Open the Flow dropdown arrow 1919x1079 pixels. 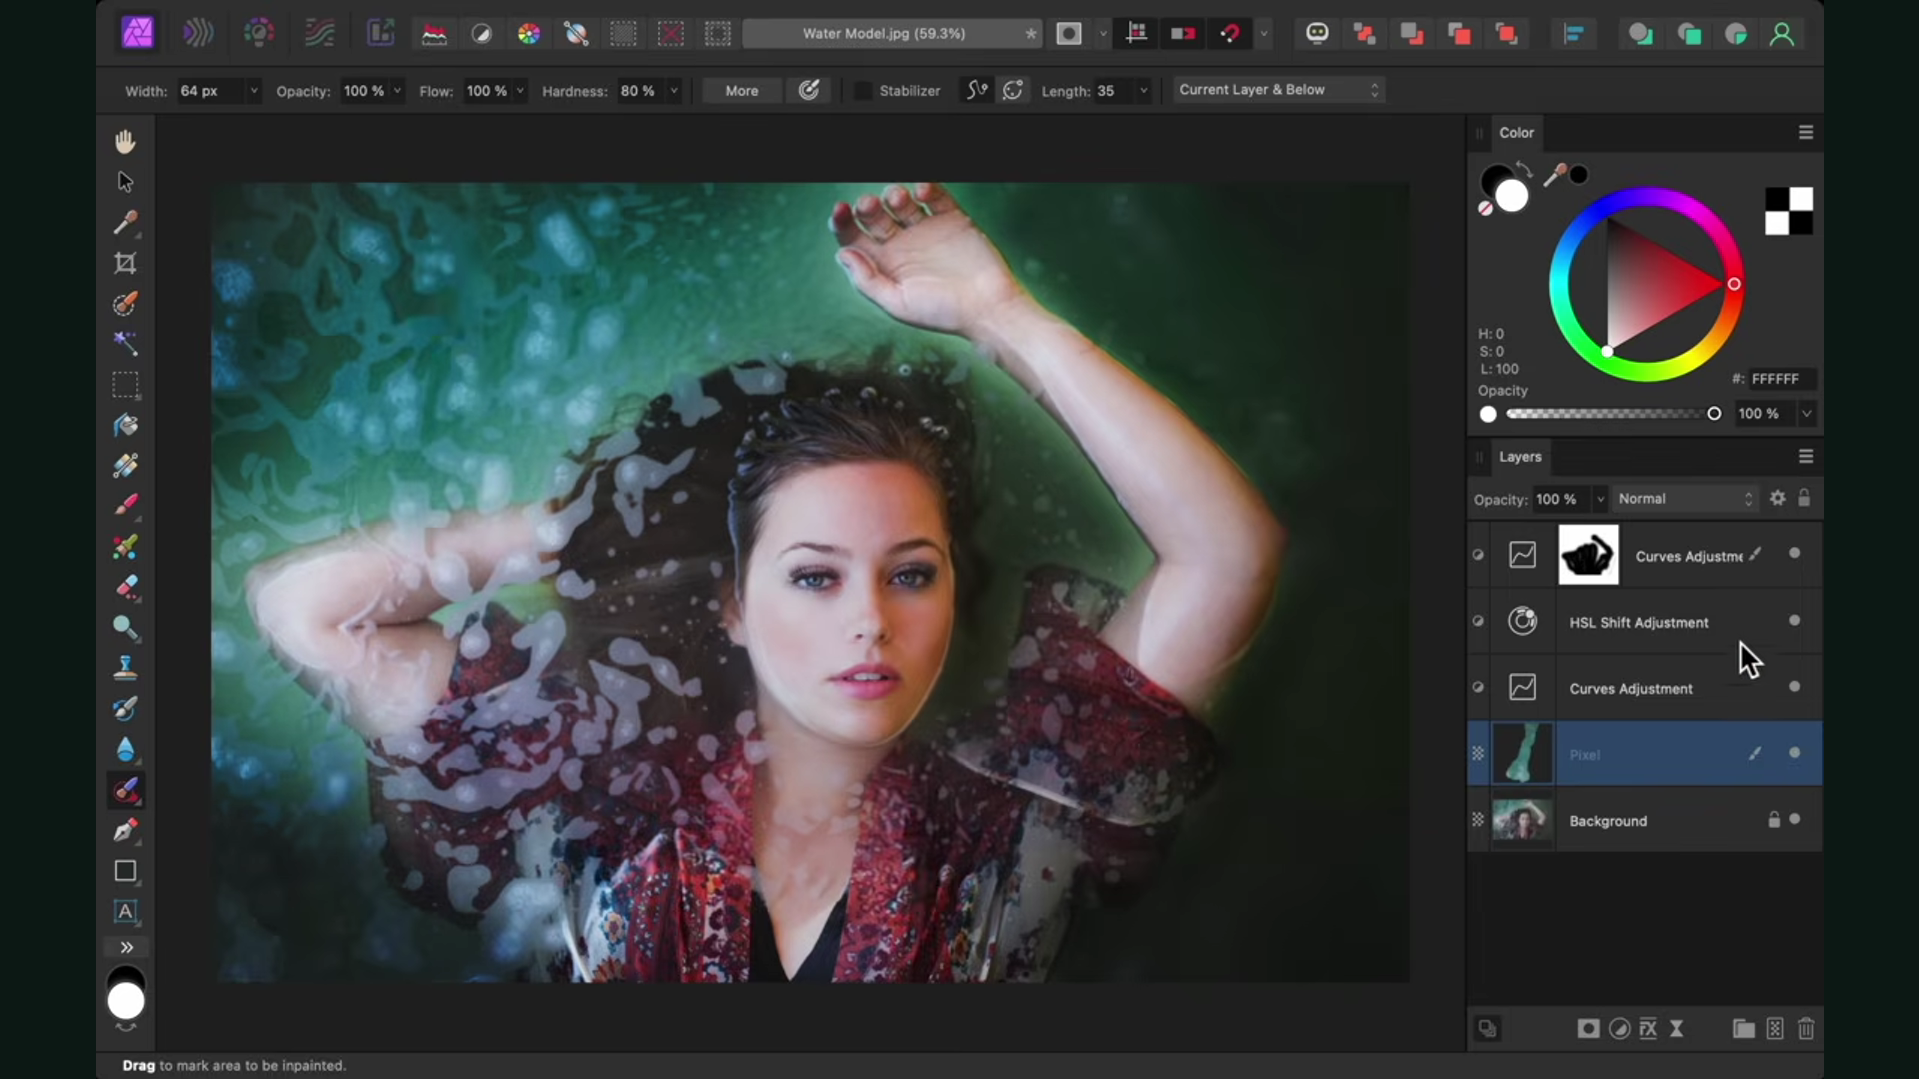click(520, 91)
